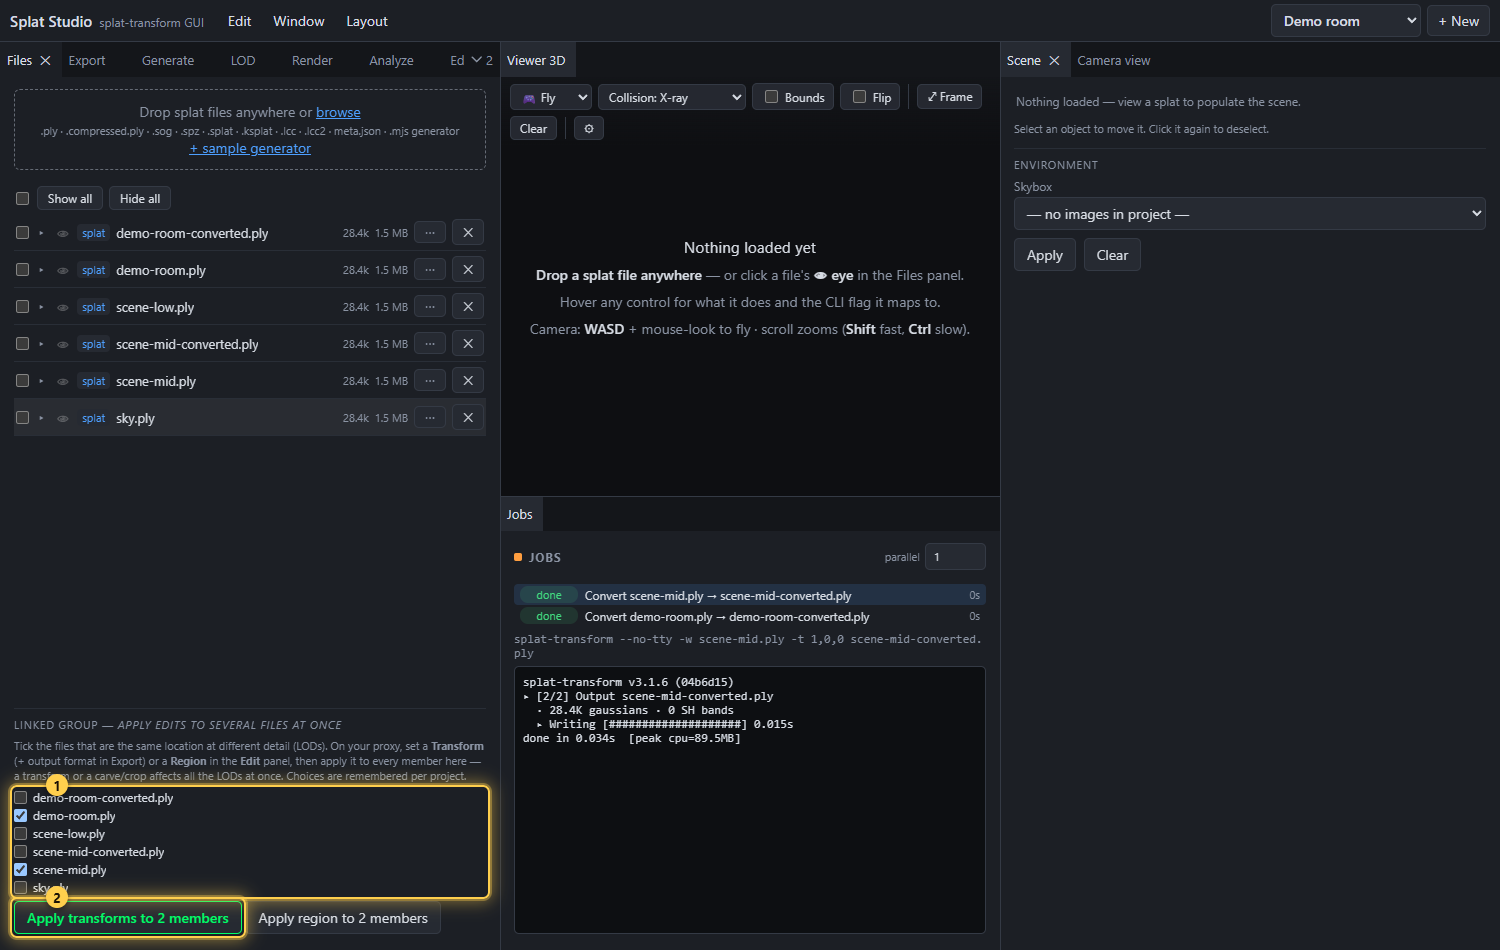Toggle eye visibility for demo-room.ply file row
The height and width of the screenshot is (950, 1500).
click(63, 271)
